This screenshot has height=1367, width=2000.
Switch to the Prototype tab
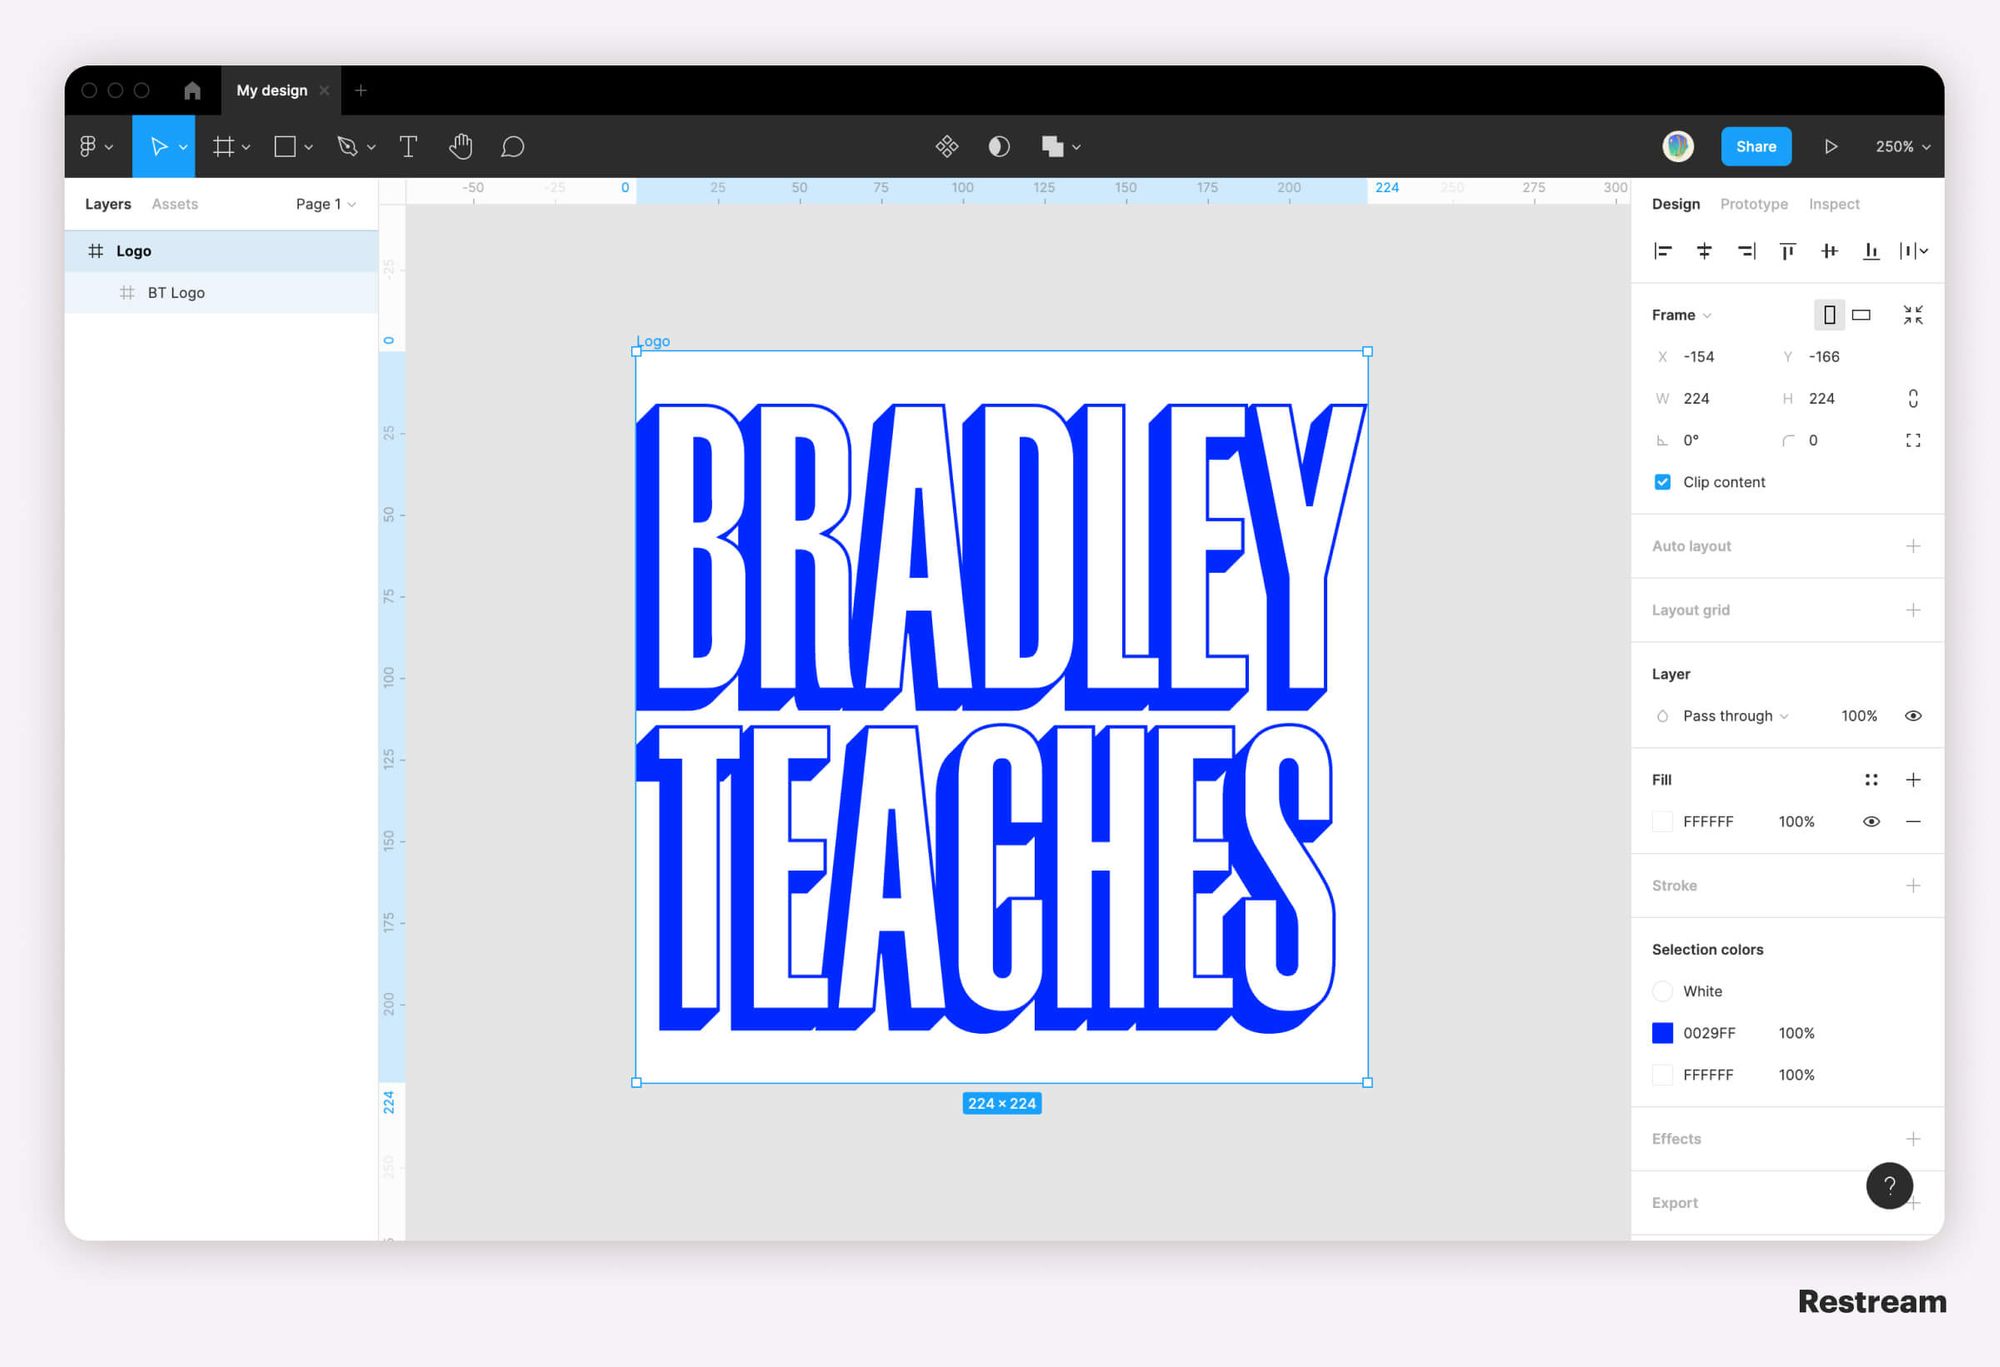pos(1755,202)
